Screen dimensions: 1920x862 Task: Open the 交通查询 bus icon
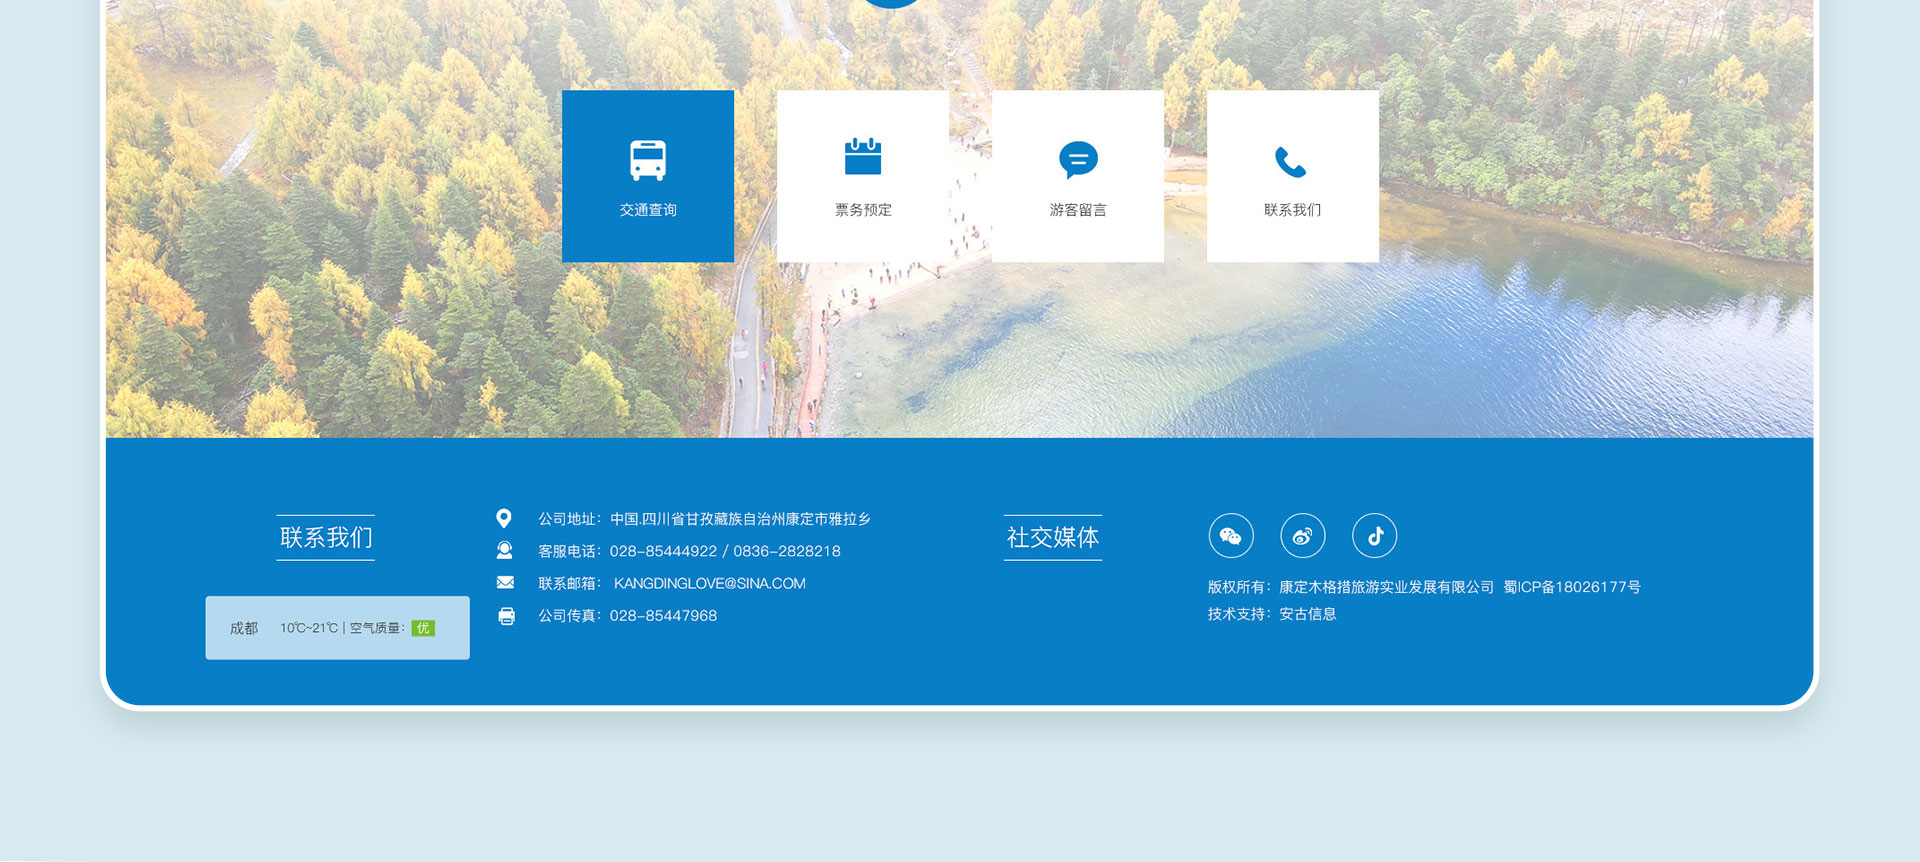point(648,160)
